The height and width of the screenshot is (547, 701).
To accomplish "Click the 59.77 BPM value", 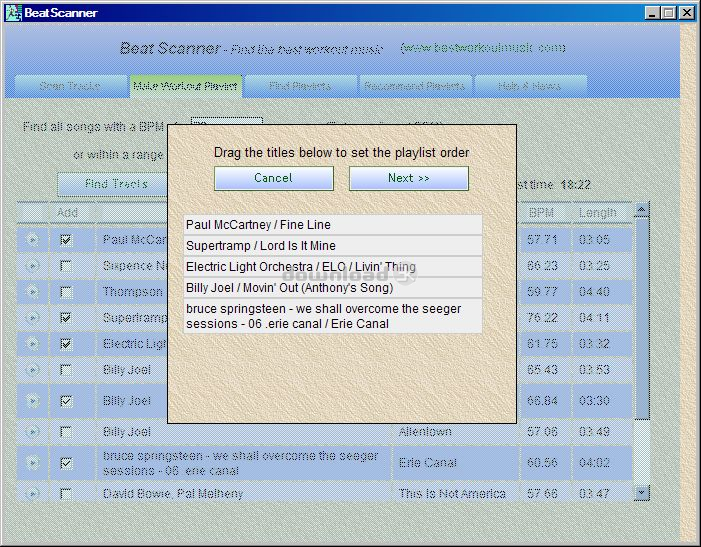I will [542, 292].
